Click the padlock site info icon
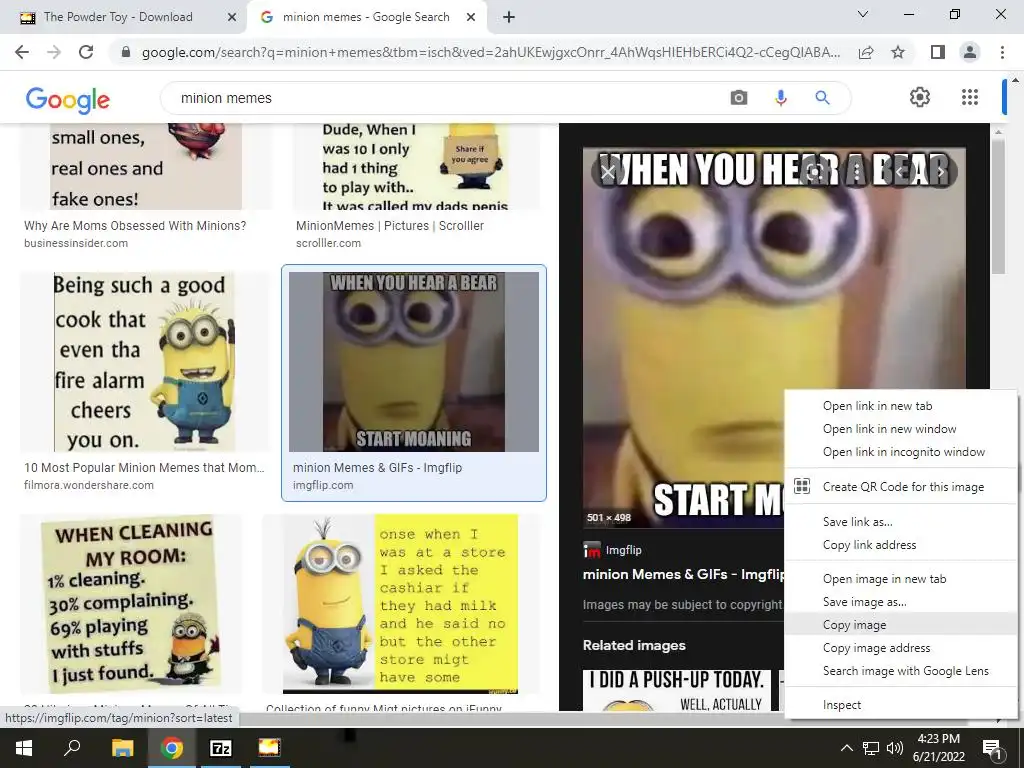Screen dimensions: 1024x768 click(x=126, y=52)
